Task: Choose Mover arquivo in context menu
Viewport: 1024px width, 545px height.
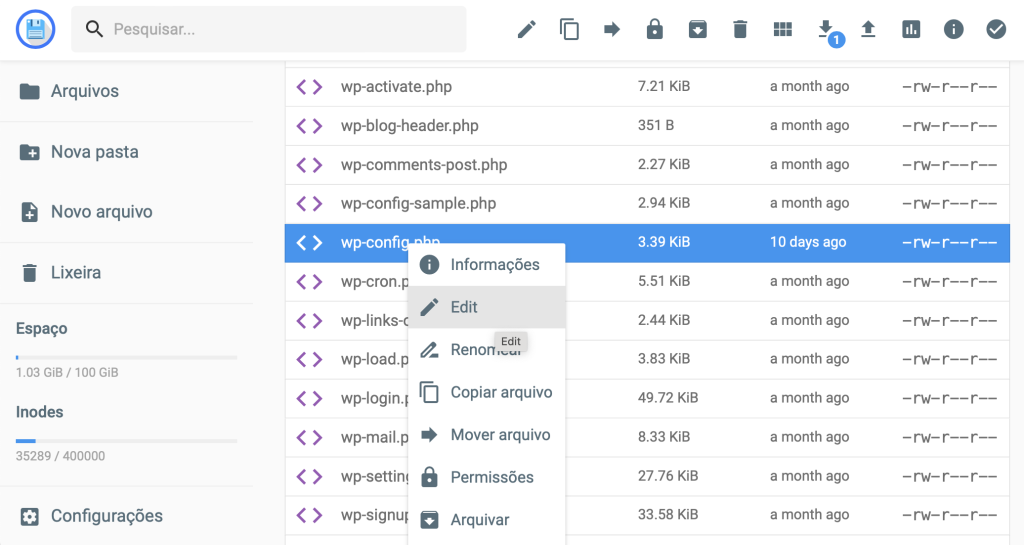Action: (487, 435)
